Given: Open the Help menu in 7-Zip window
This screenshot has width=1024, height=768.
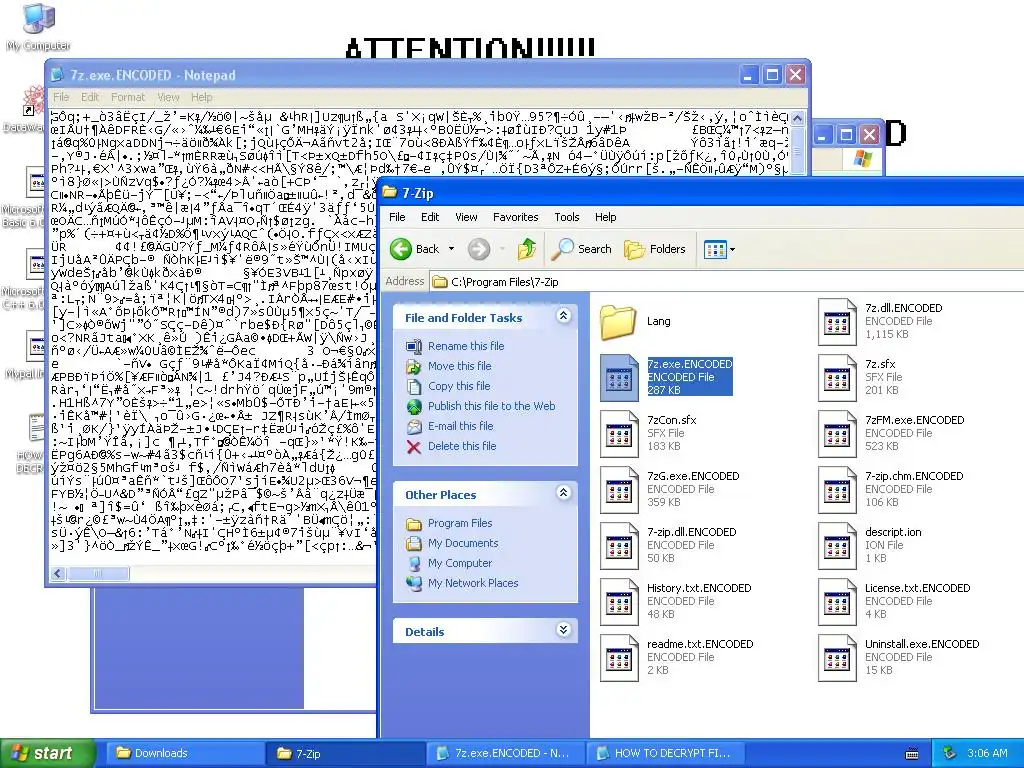Looking at the screenshot, I should point(605,217).
